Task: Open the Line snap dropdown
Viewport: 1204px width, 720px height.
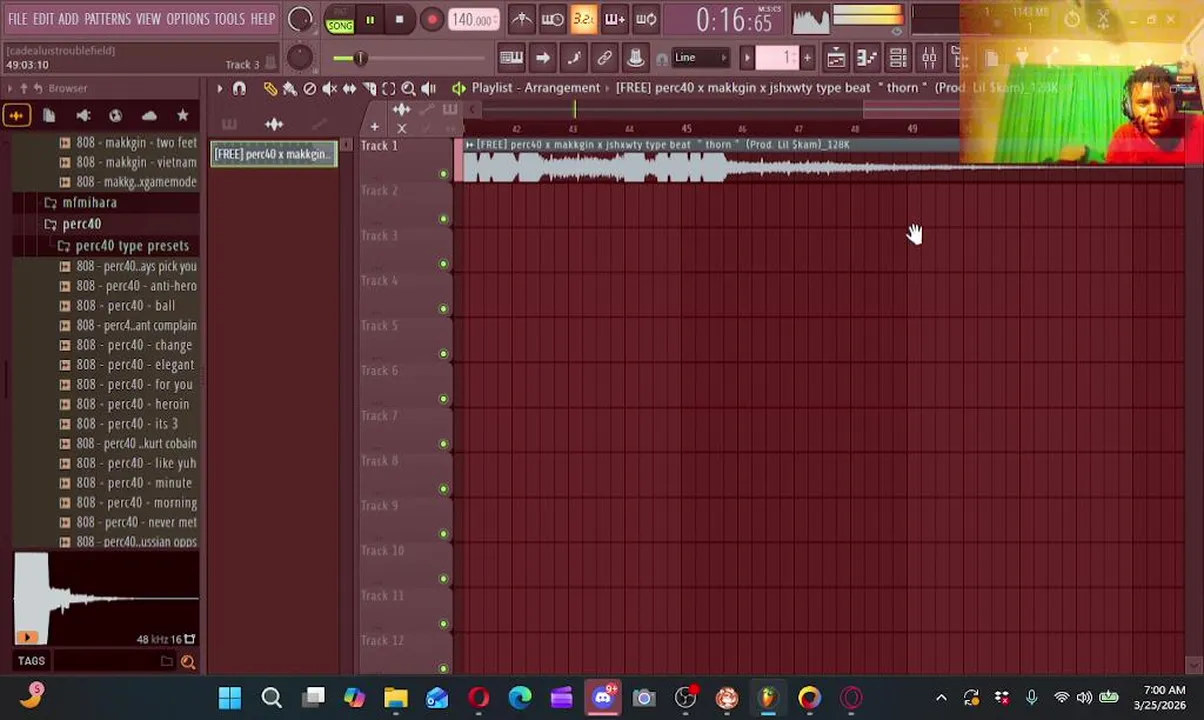Action: (x=700, y=58)
